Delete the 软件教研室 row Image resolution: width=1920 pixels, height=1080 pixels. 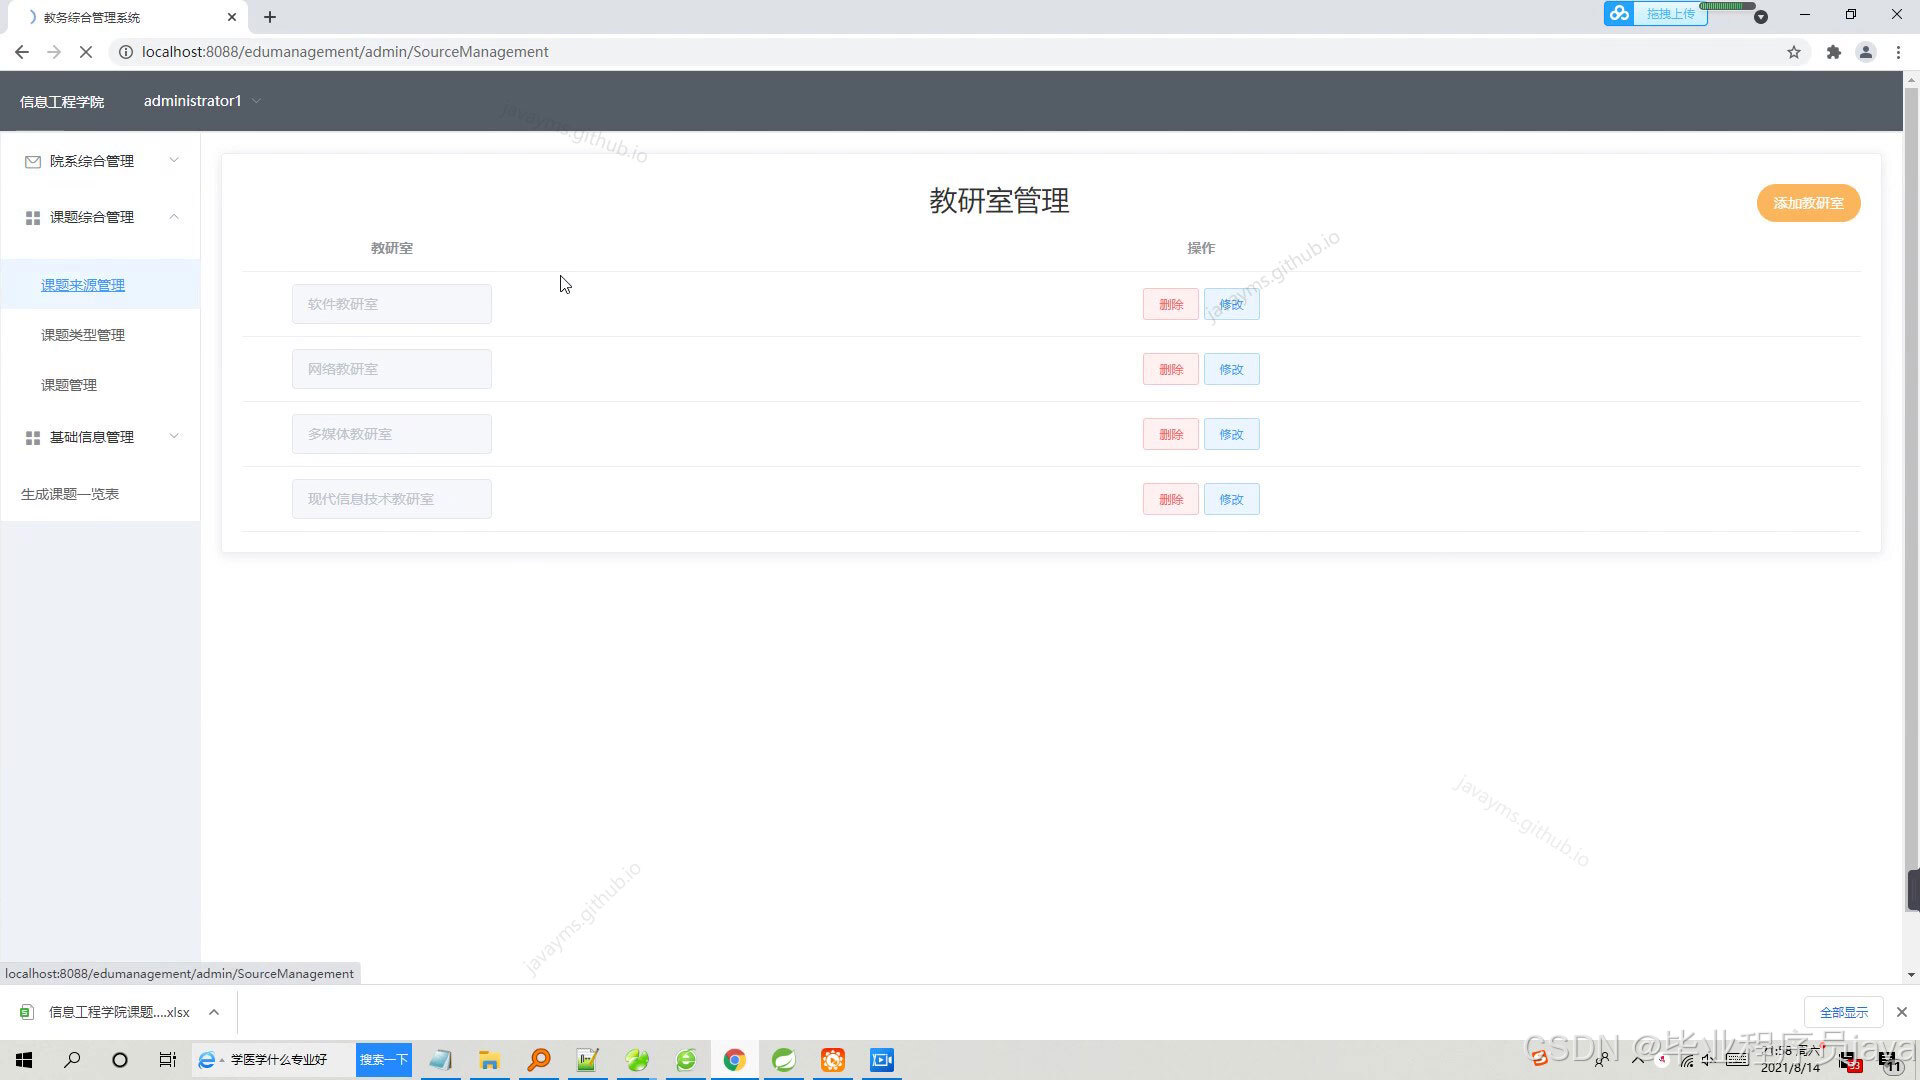tap(1171, 304)
